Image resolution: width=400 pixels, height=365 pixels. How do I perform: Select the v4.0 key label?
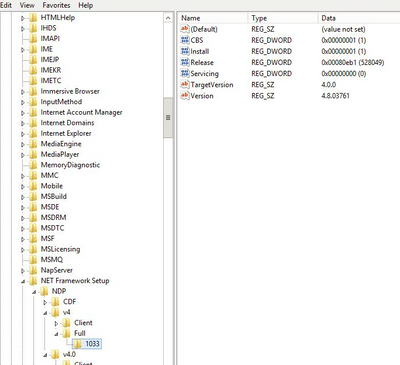[69, 354]
